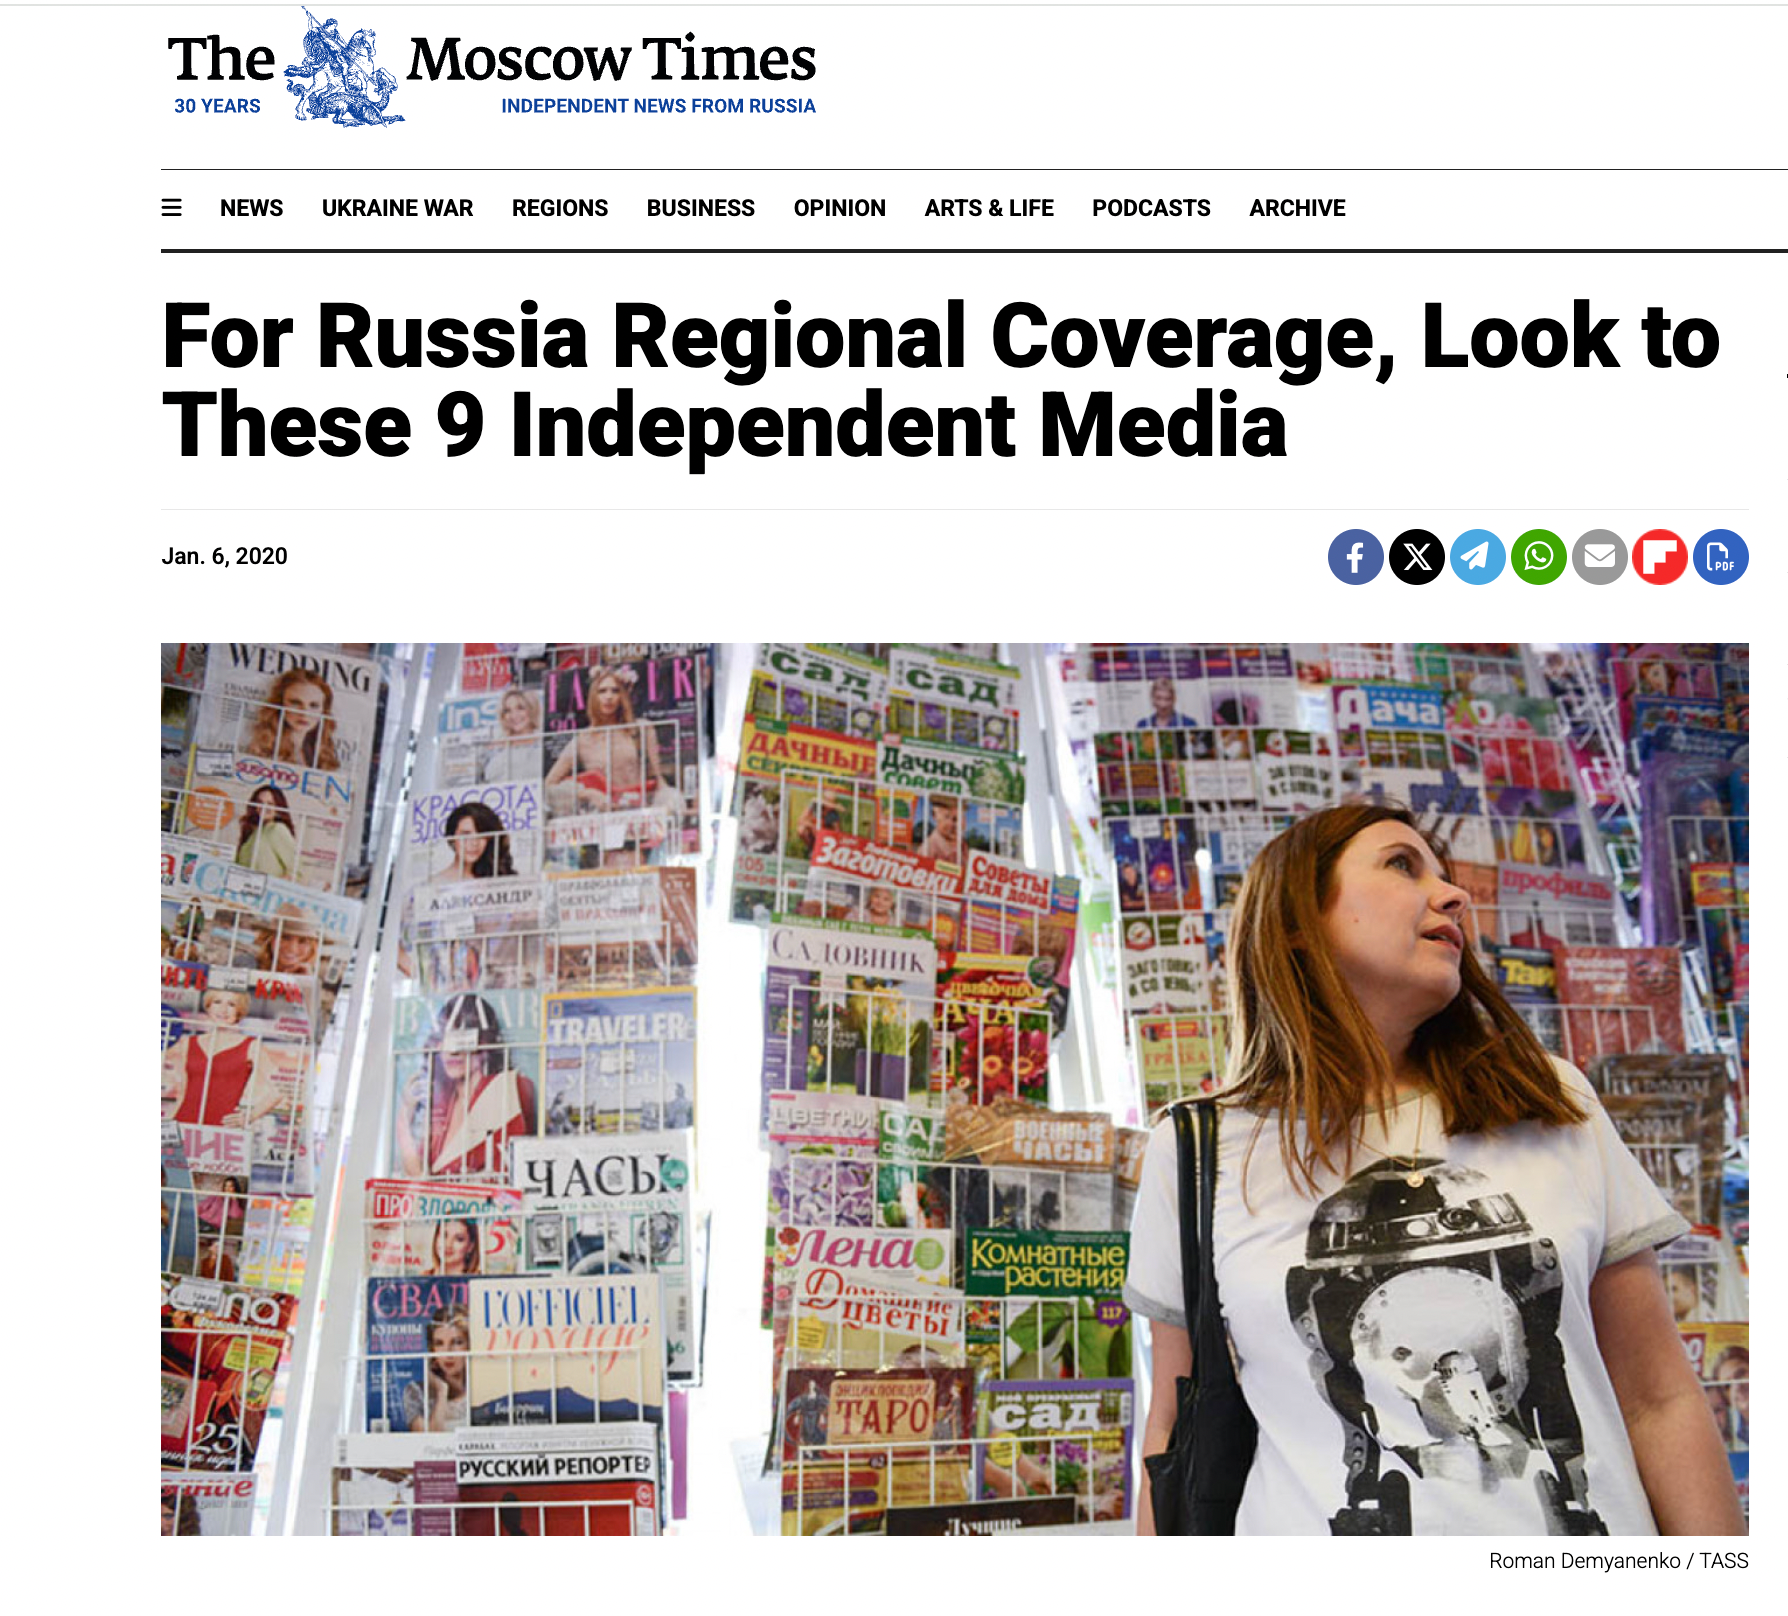The width and height of the screenshot is (1788, 1616).
Task: Share article on Flipboard
Action: tap(1660, 557)
